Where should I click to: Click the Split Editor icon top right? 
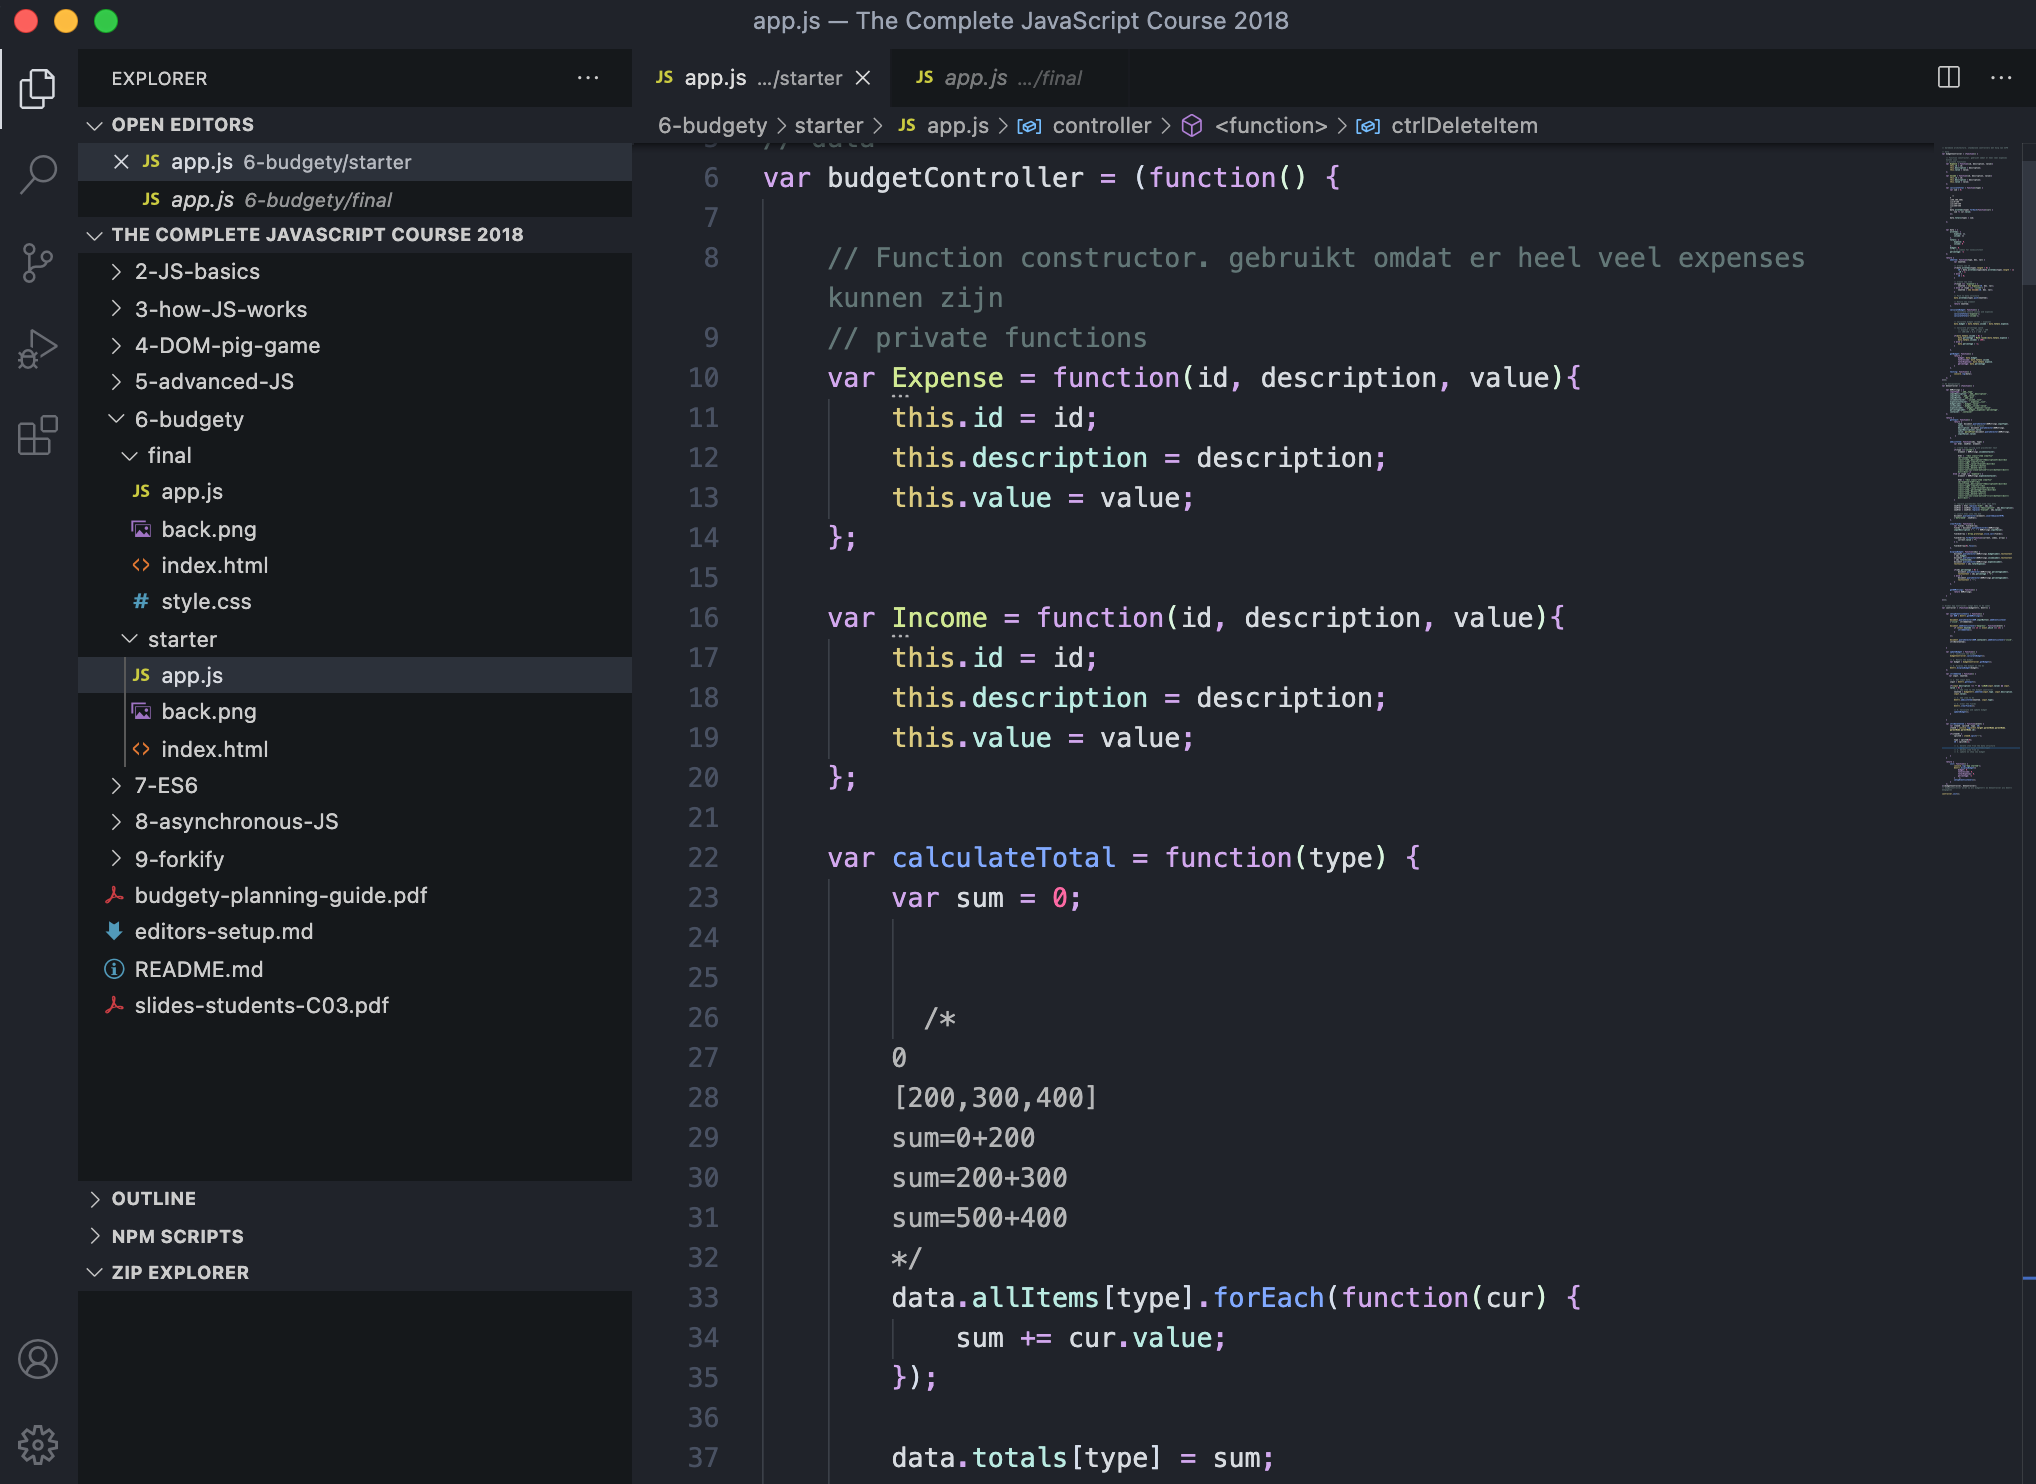coord(1948,77)
